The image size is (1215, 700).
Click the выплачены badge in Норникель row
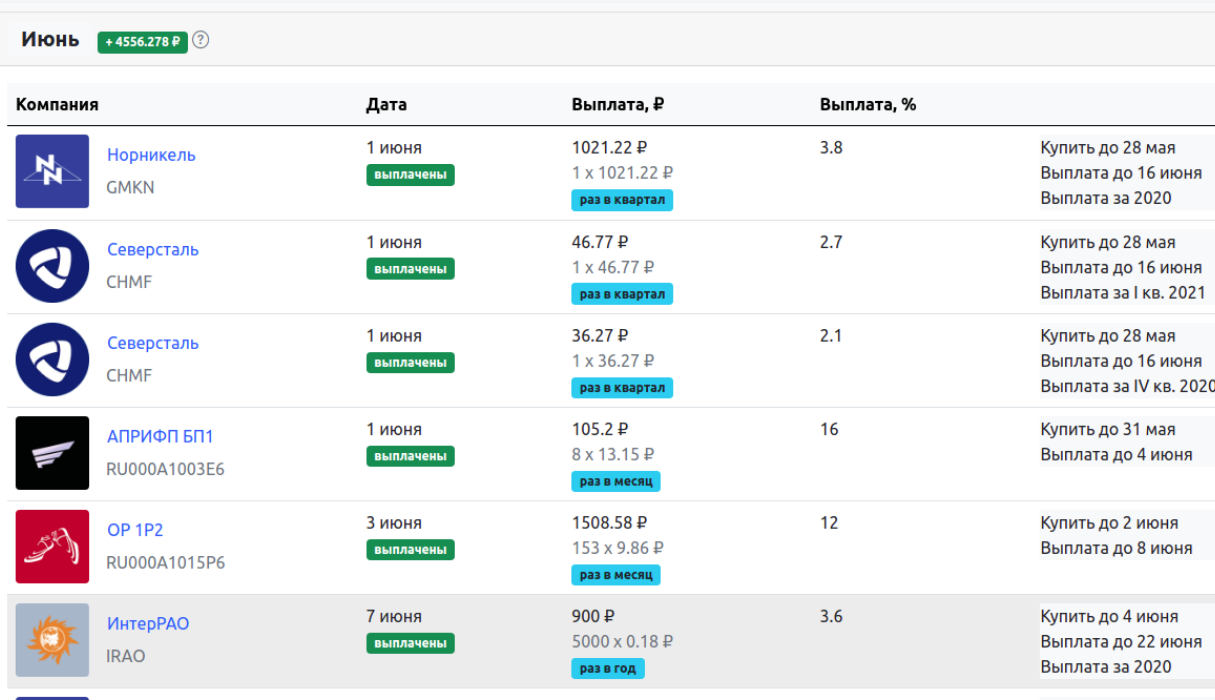tap(410, 175)
